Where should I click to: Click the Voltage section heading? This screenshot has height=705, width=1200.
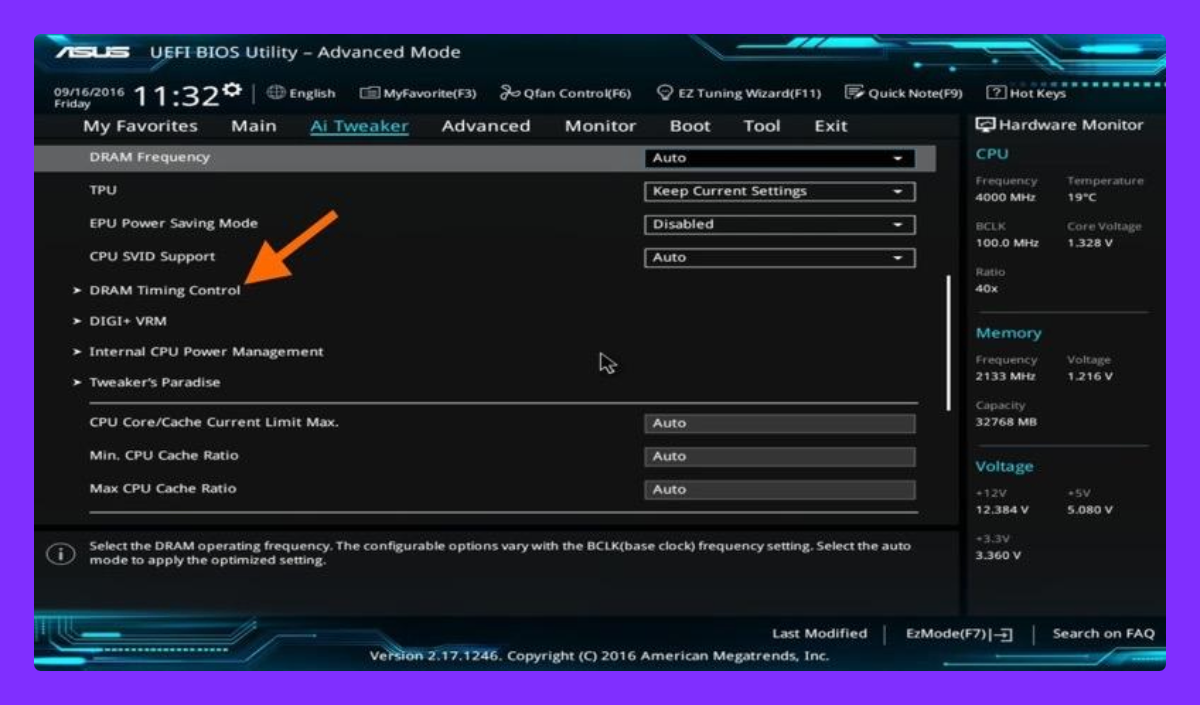coord(1004,467)
